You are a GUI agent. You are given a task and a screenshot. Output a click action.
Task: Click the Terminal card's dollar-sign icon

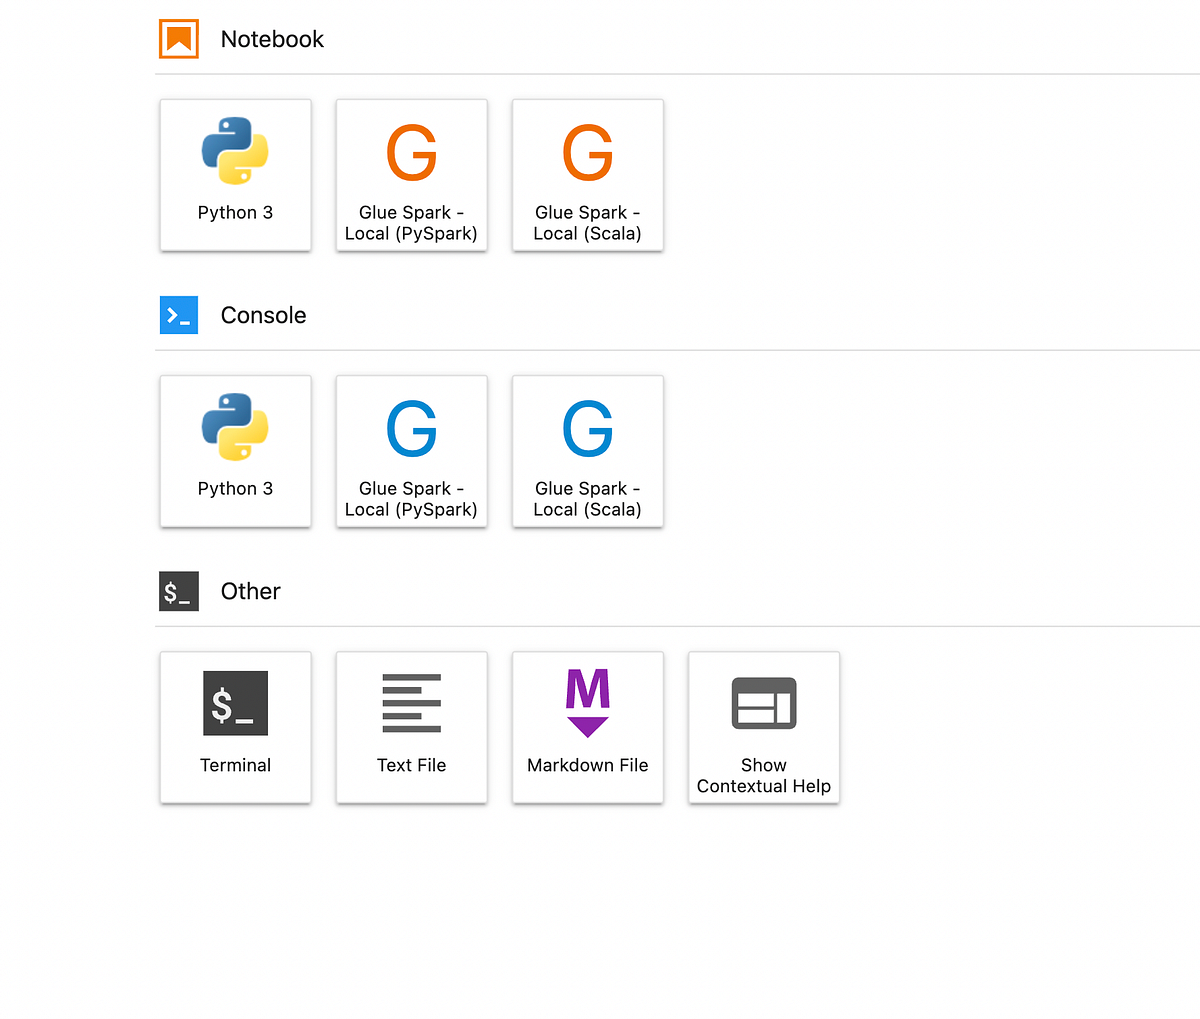[235, 703]
